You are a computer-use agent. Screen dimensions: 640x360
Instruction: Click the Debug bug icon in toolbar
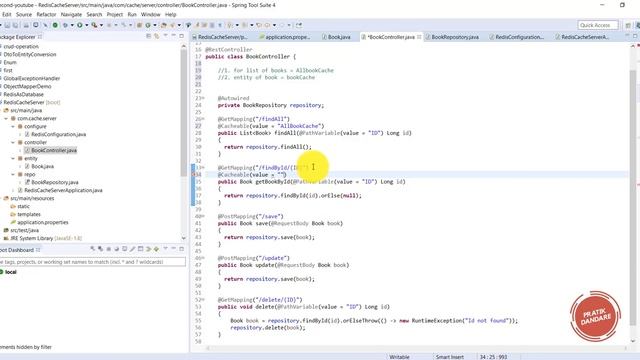65,25
